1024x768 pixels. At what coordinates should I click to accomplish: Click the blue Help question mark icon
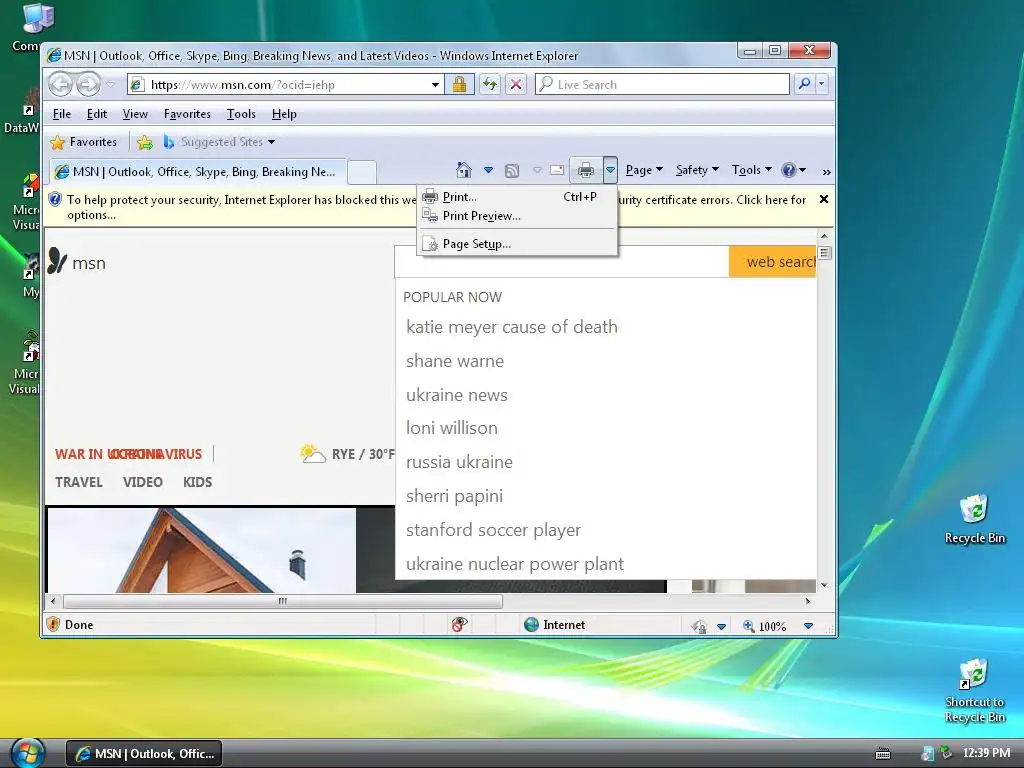789,170
